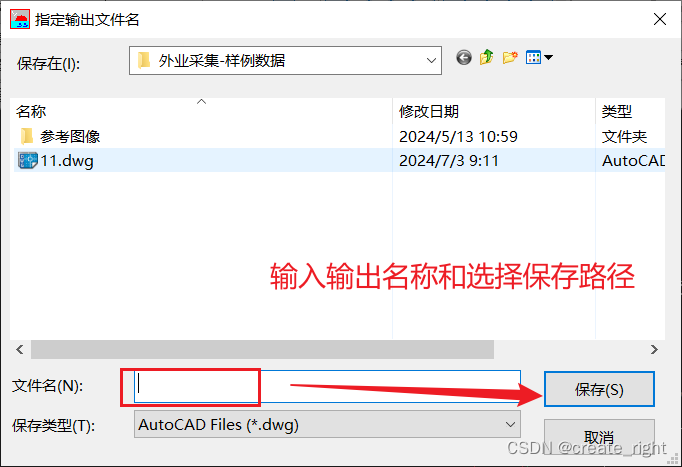Sort by 名称 column header
Image resolution: width=682 pixels, height=467 pixels.
click(x=201, y=111)
